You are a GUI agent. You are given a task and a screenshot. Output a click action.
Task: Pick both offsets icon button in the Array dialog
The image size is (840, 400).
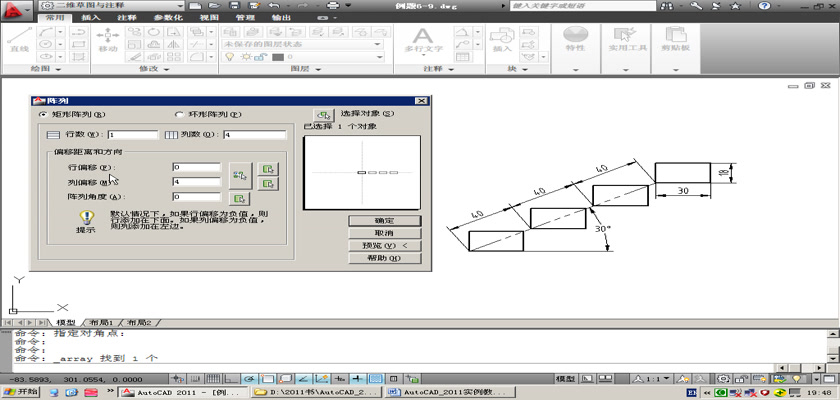[241, 175]
